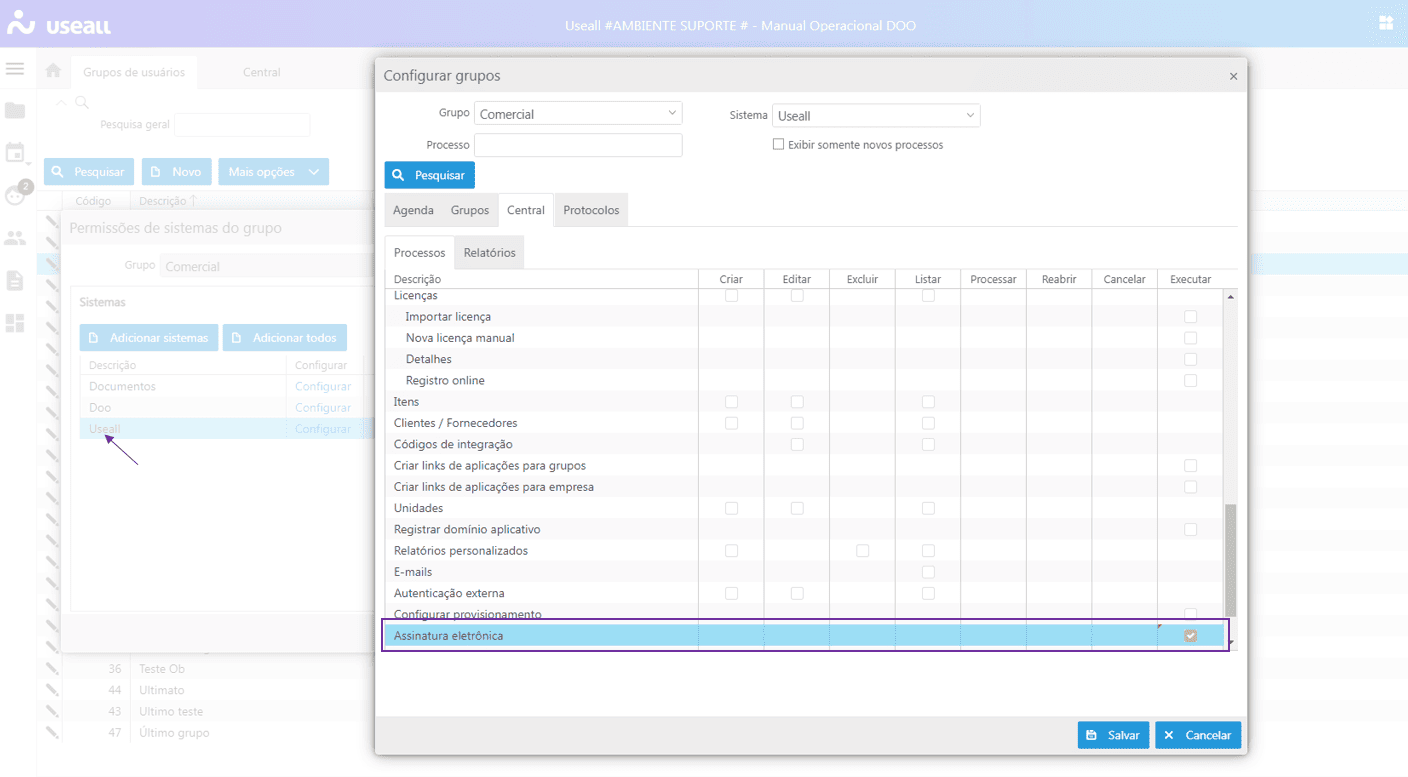Click the blue Pesquisar button in dialog
This screenshot has height=777, width=1408.
(429, 175)
